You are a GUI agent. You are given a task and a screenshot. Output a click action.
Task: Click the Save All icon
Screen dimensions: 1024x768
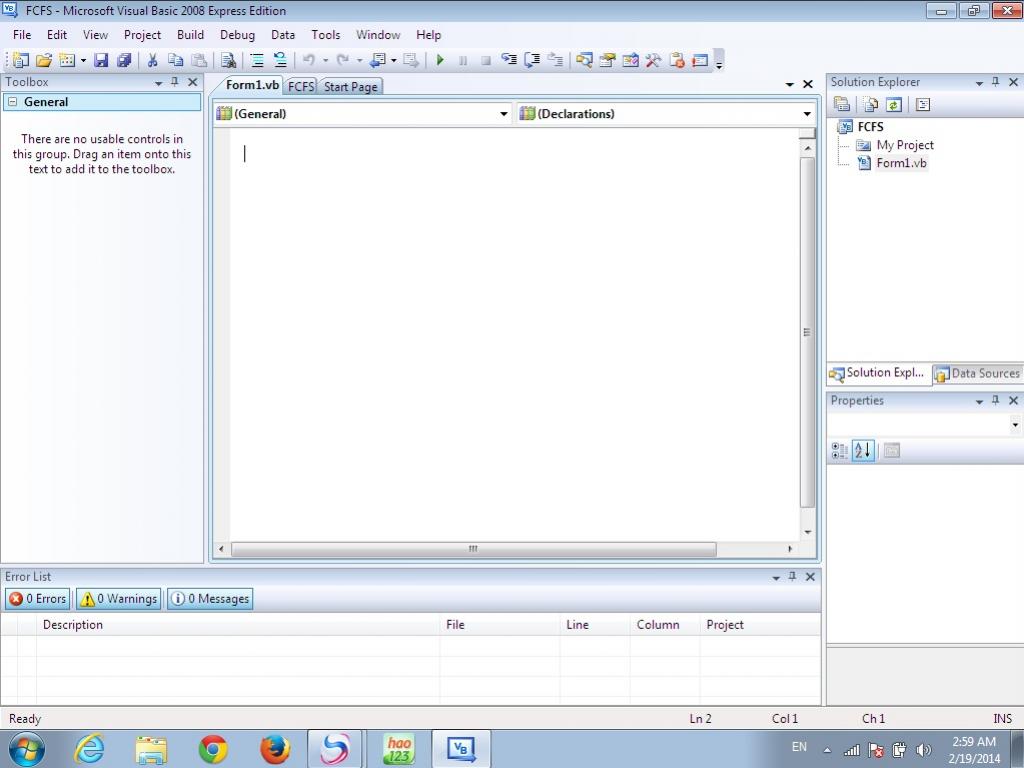pos(124,60)
